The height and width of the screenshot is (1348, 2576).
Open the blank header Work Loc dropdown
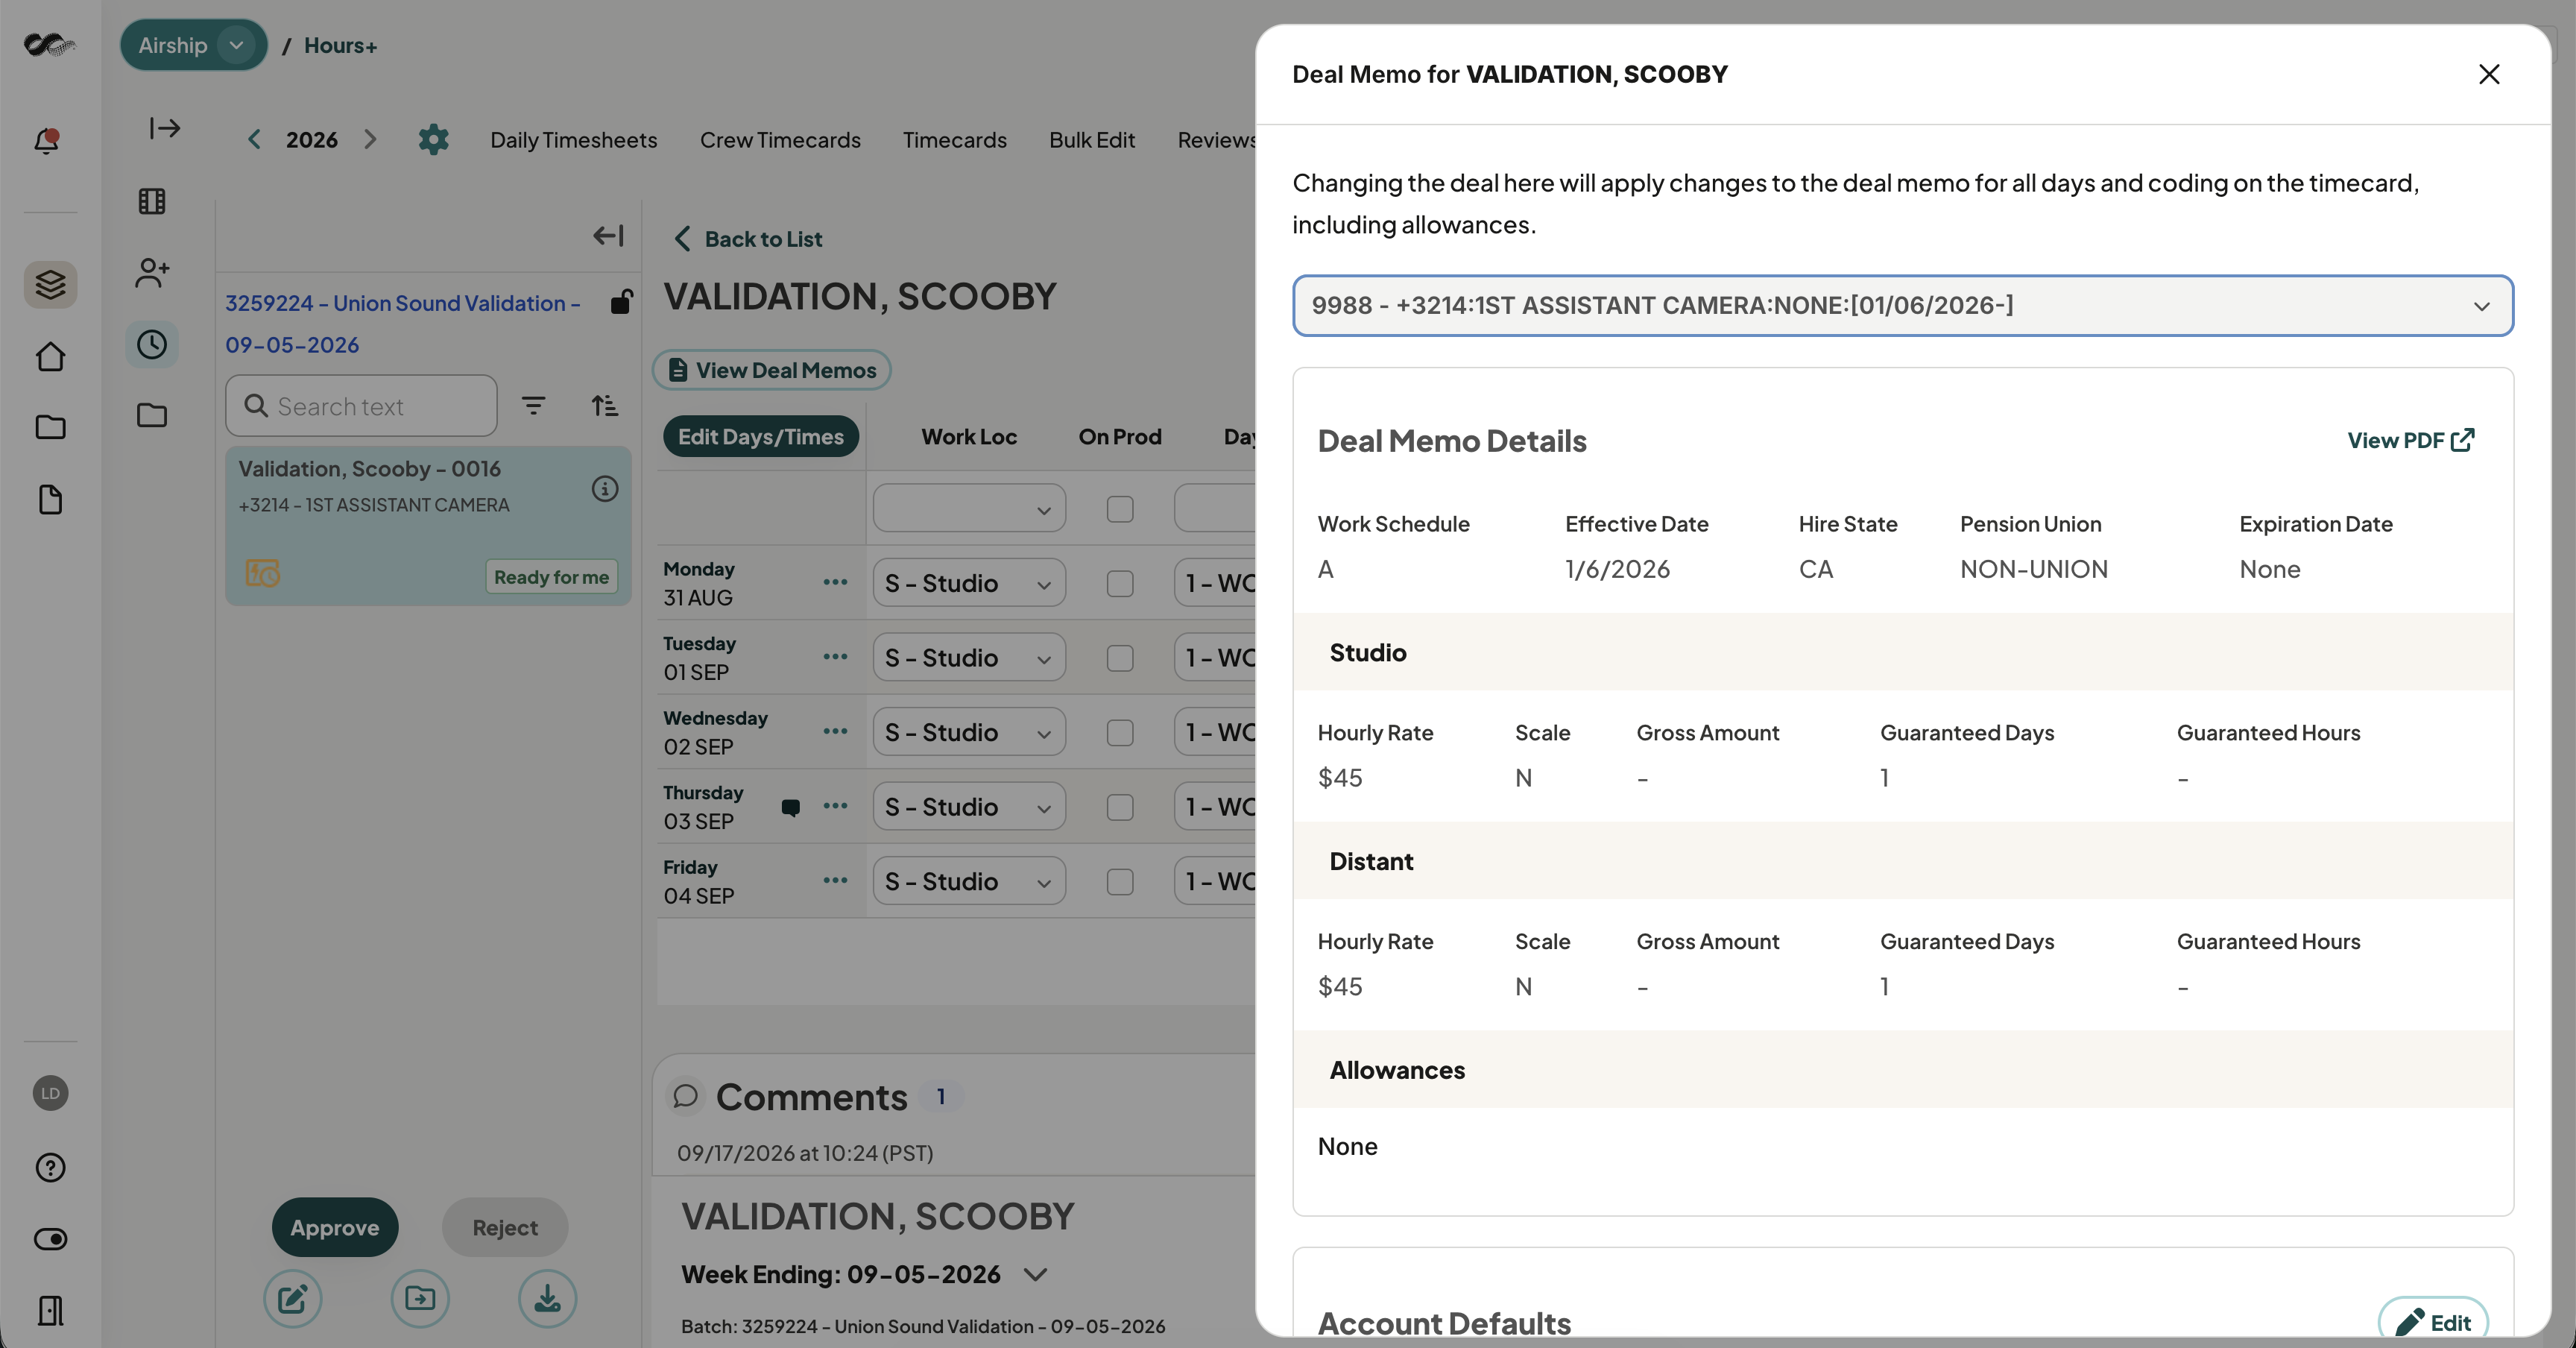[x=968, y=509]
